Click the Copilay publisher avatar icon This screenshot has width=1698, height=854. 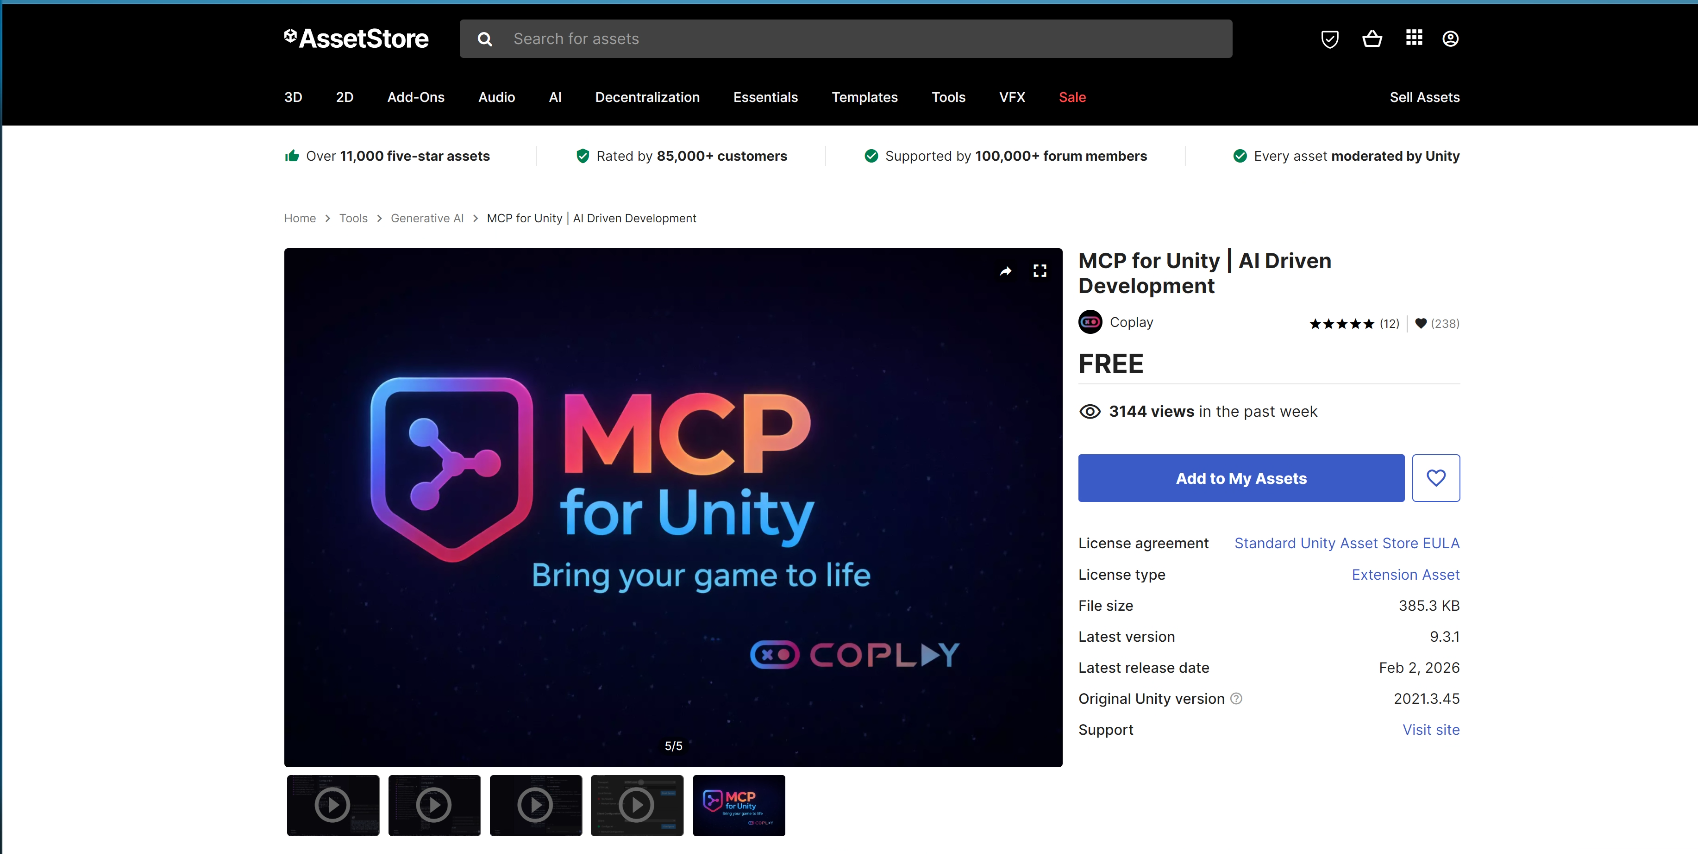1090,322
